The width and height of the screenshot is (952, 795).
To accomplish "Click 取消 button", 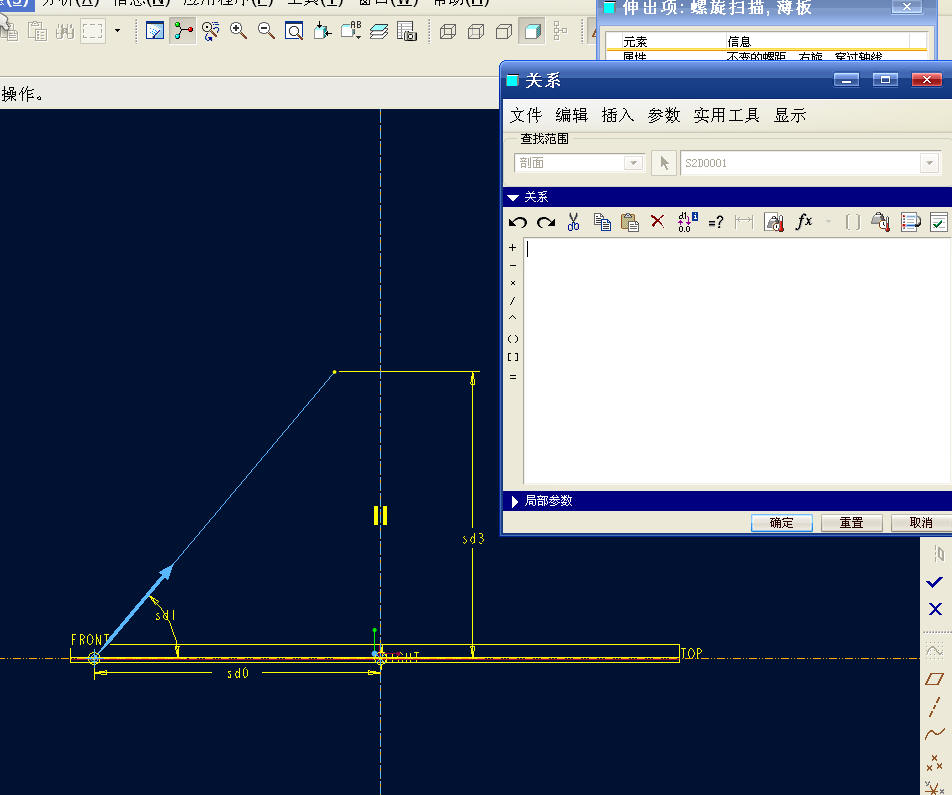I will [x=921, y=523].
